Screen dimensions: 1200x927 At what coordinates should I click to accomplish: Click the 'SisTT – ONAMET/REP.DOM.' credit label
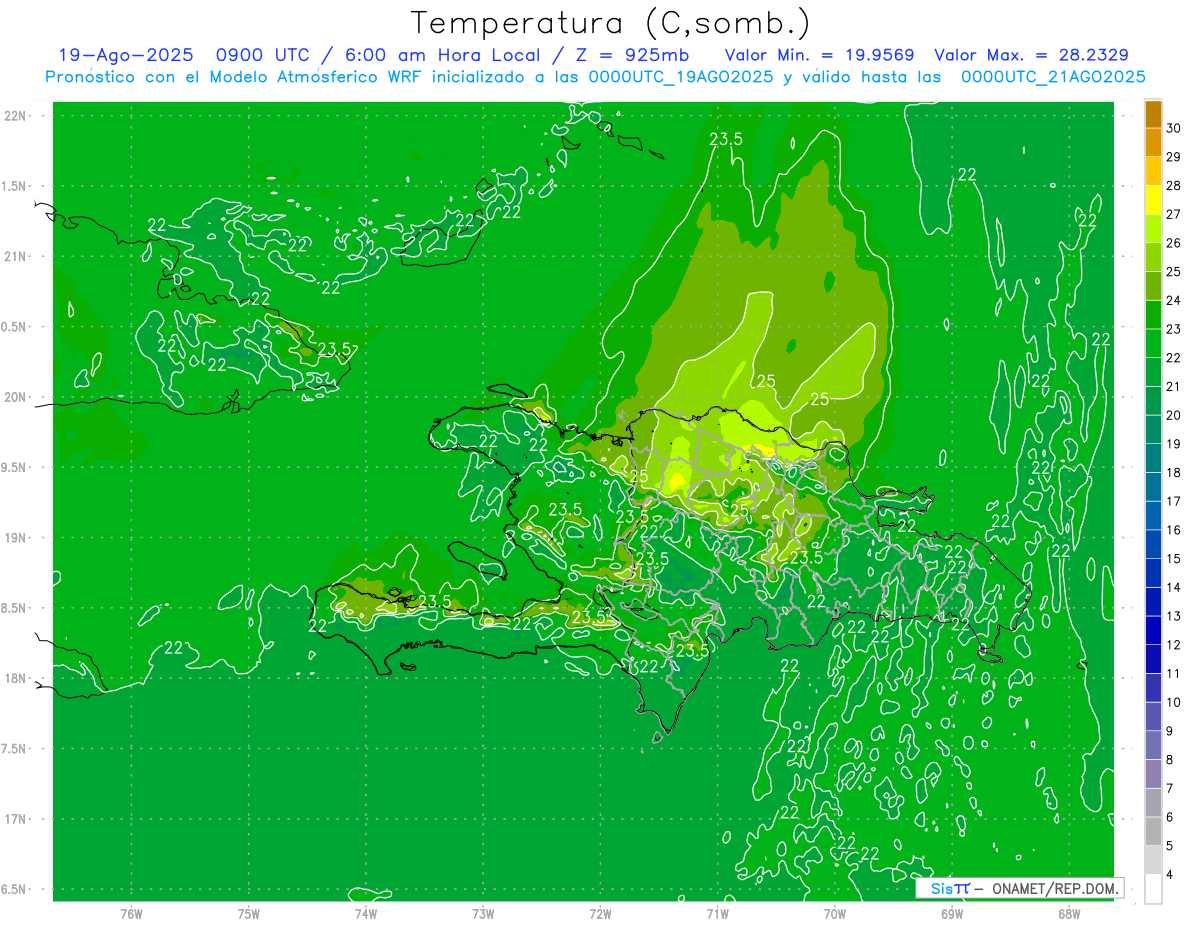coord(1020,888)
